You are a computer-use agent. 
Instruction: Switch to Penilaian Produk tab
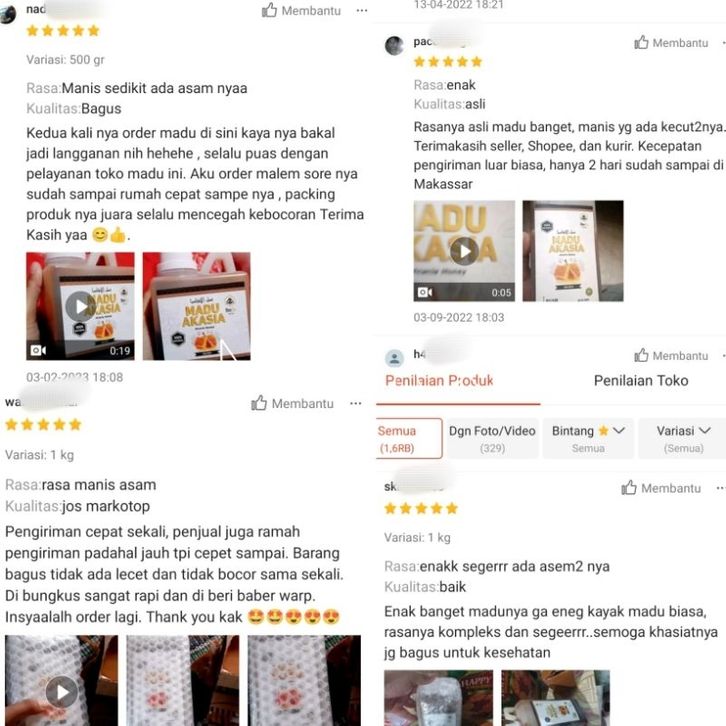tap(439, 381)
